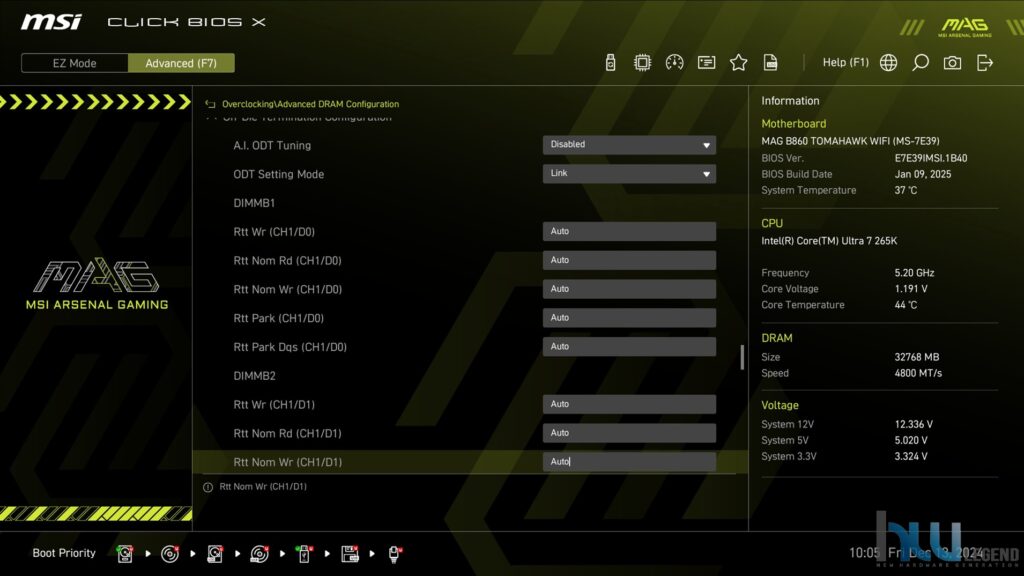
Task: Click the System 5V value 5.020 V
Action: pos(911,440)
